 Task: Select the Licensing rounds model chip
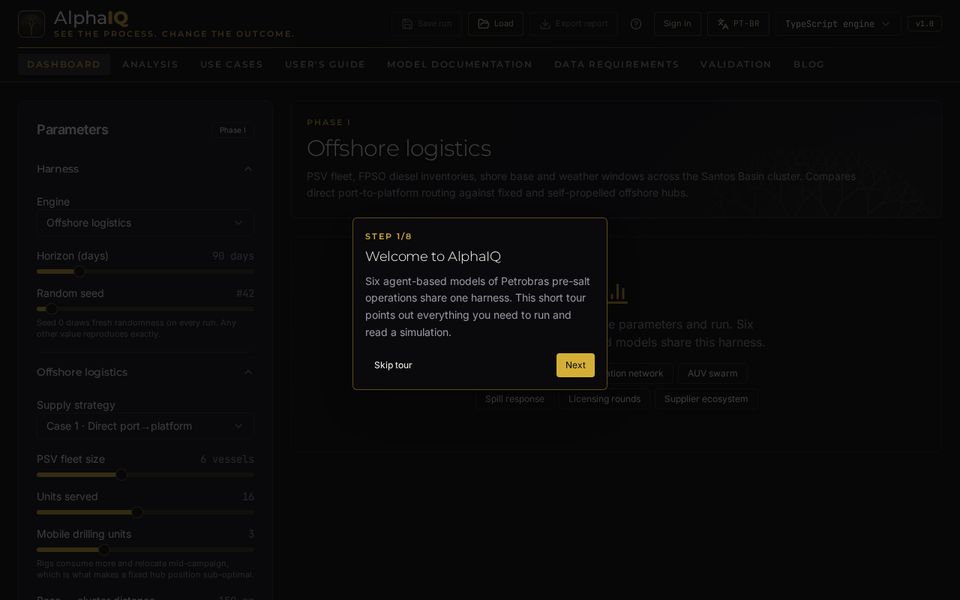tap(604, 399)
